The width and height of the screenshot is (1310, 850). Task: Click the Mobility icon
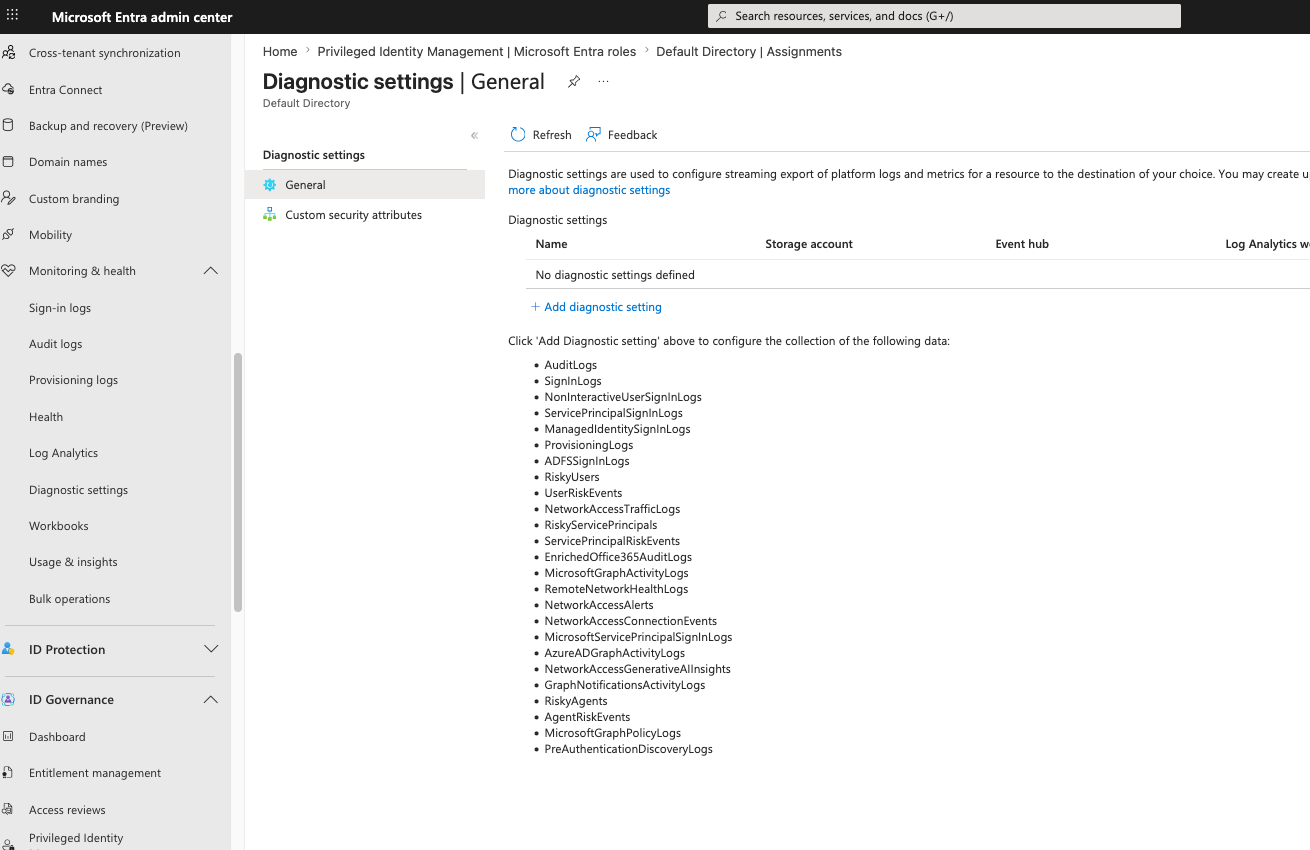(8, 235)
